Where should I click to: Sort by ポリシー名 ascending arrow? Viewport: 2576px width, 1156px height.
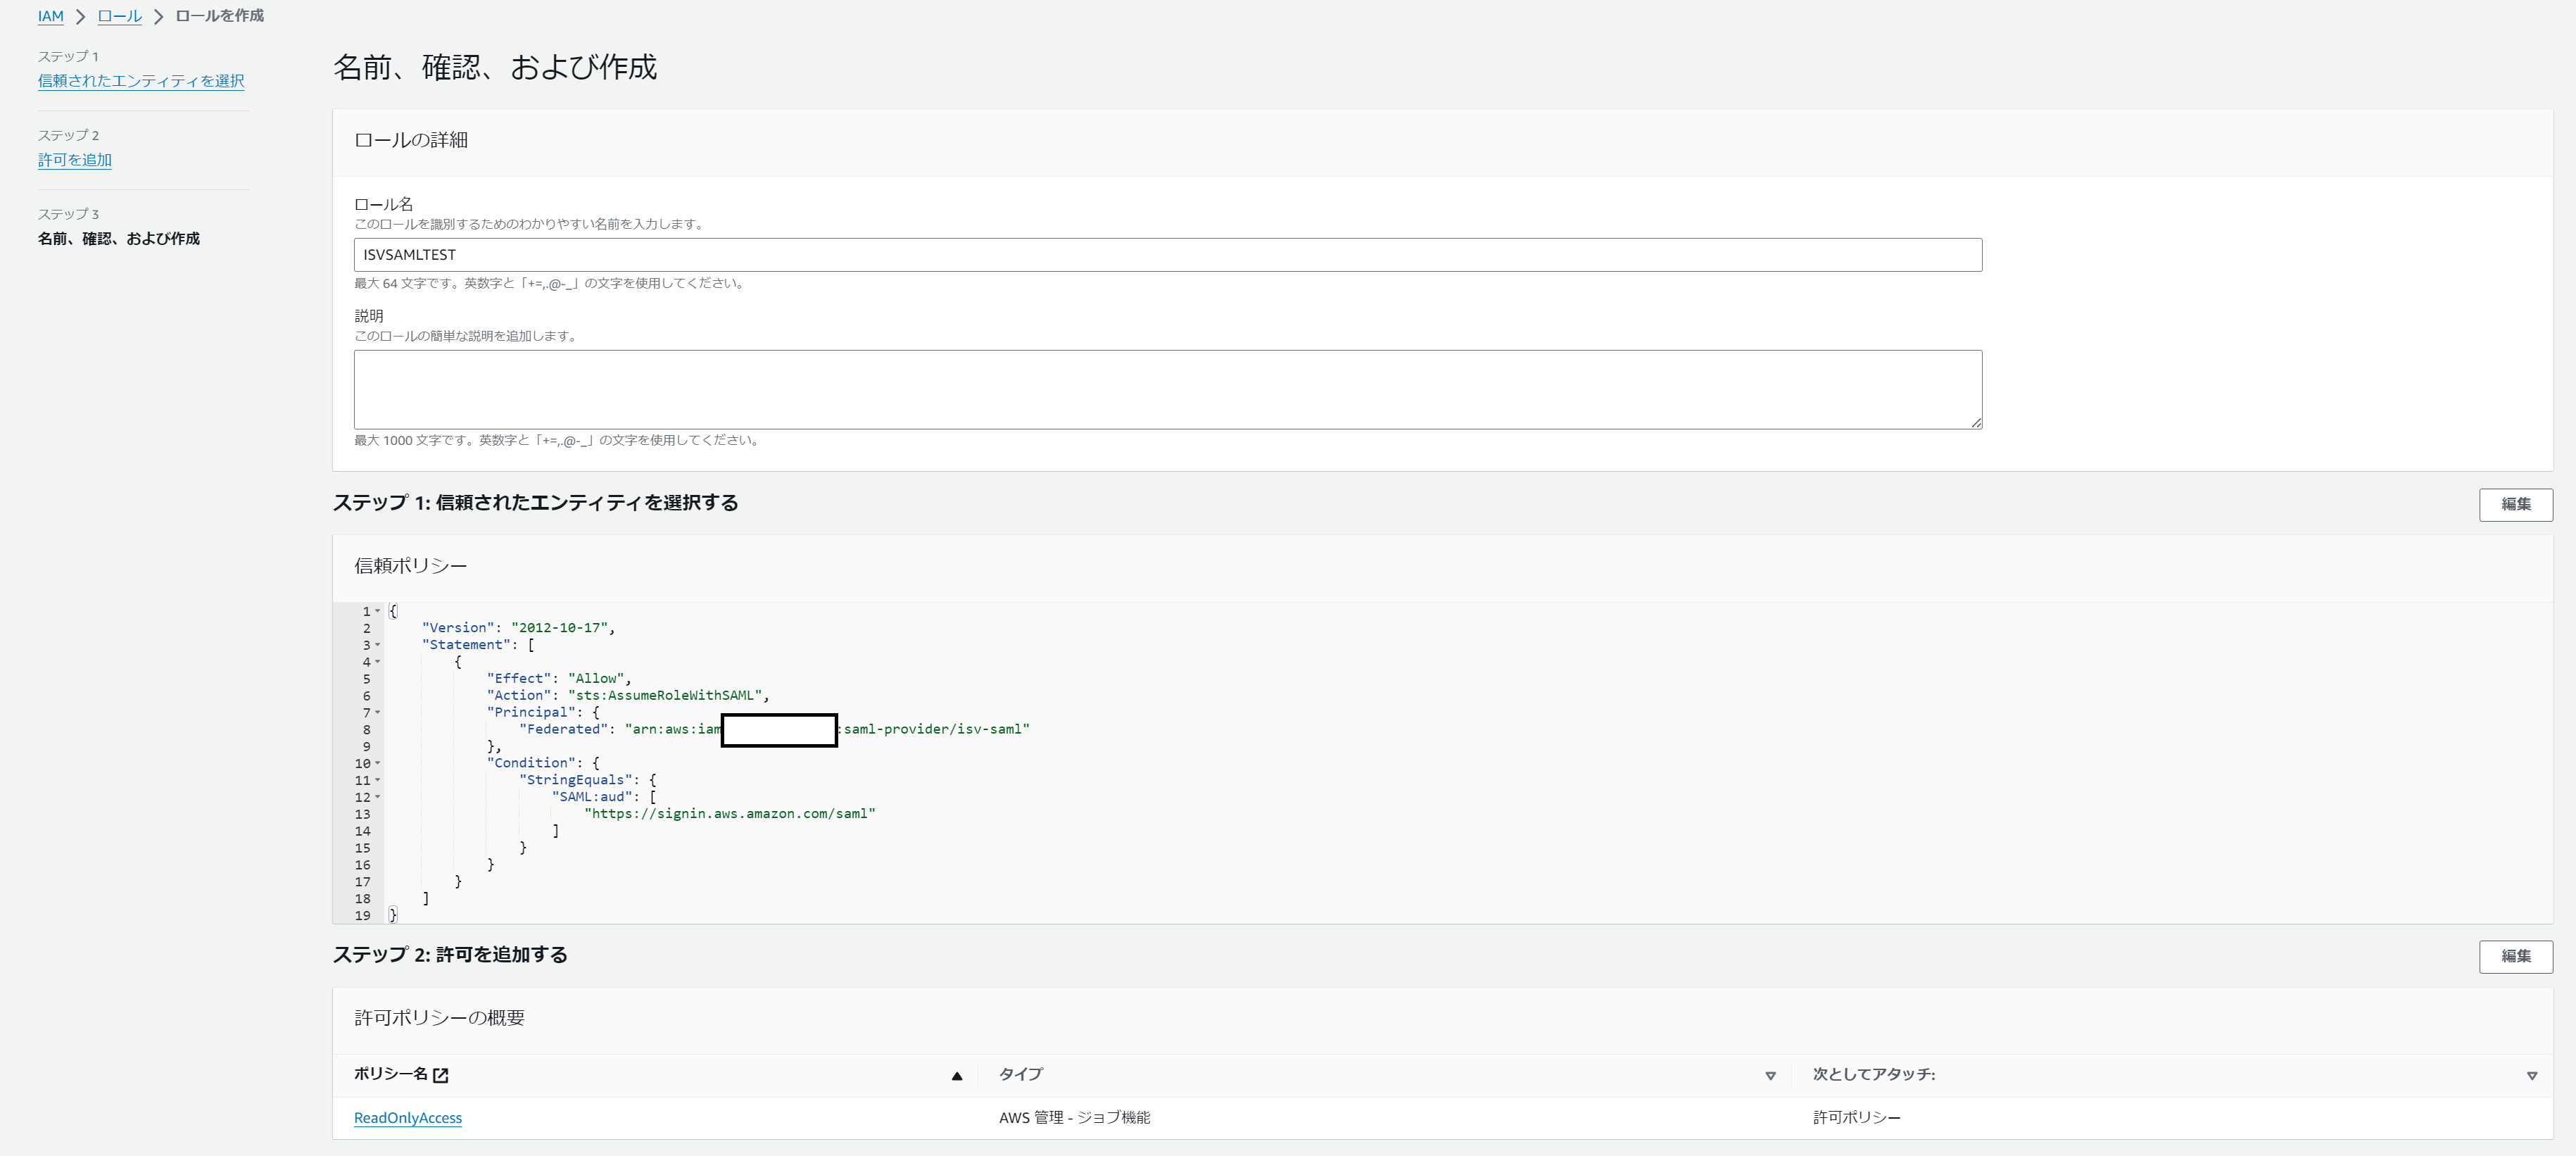956,1076
